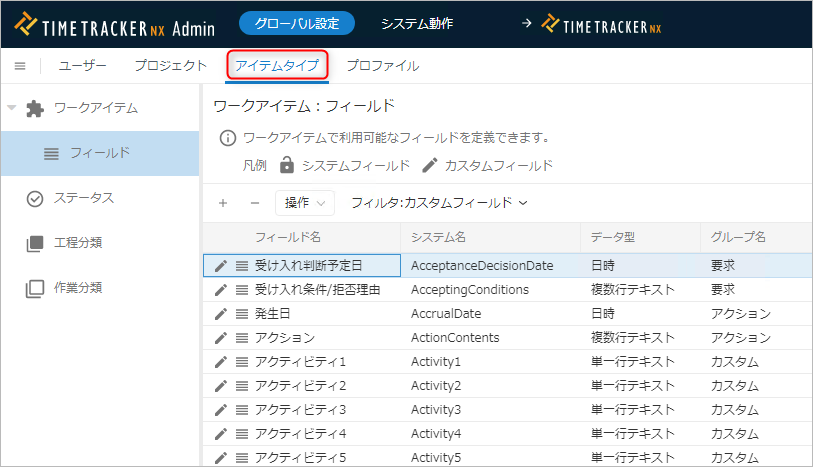Sort by the システム名 column header
Image resolution: width=813 pixels, height=467 pixels.
pos(438,237)
